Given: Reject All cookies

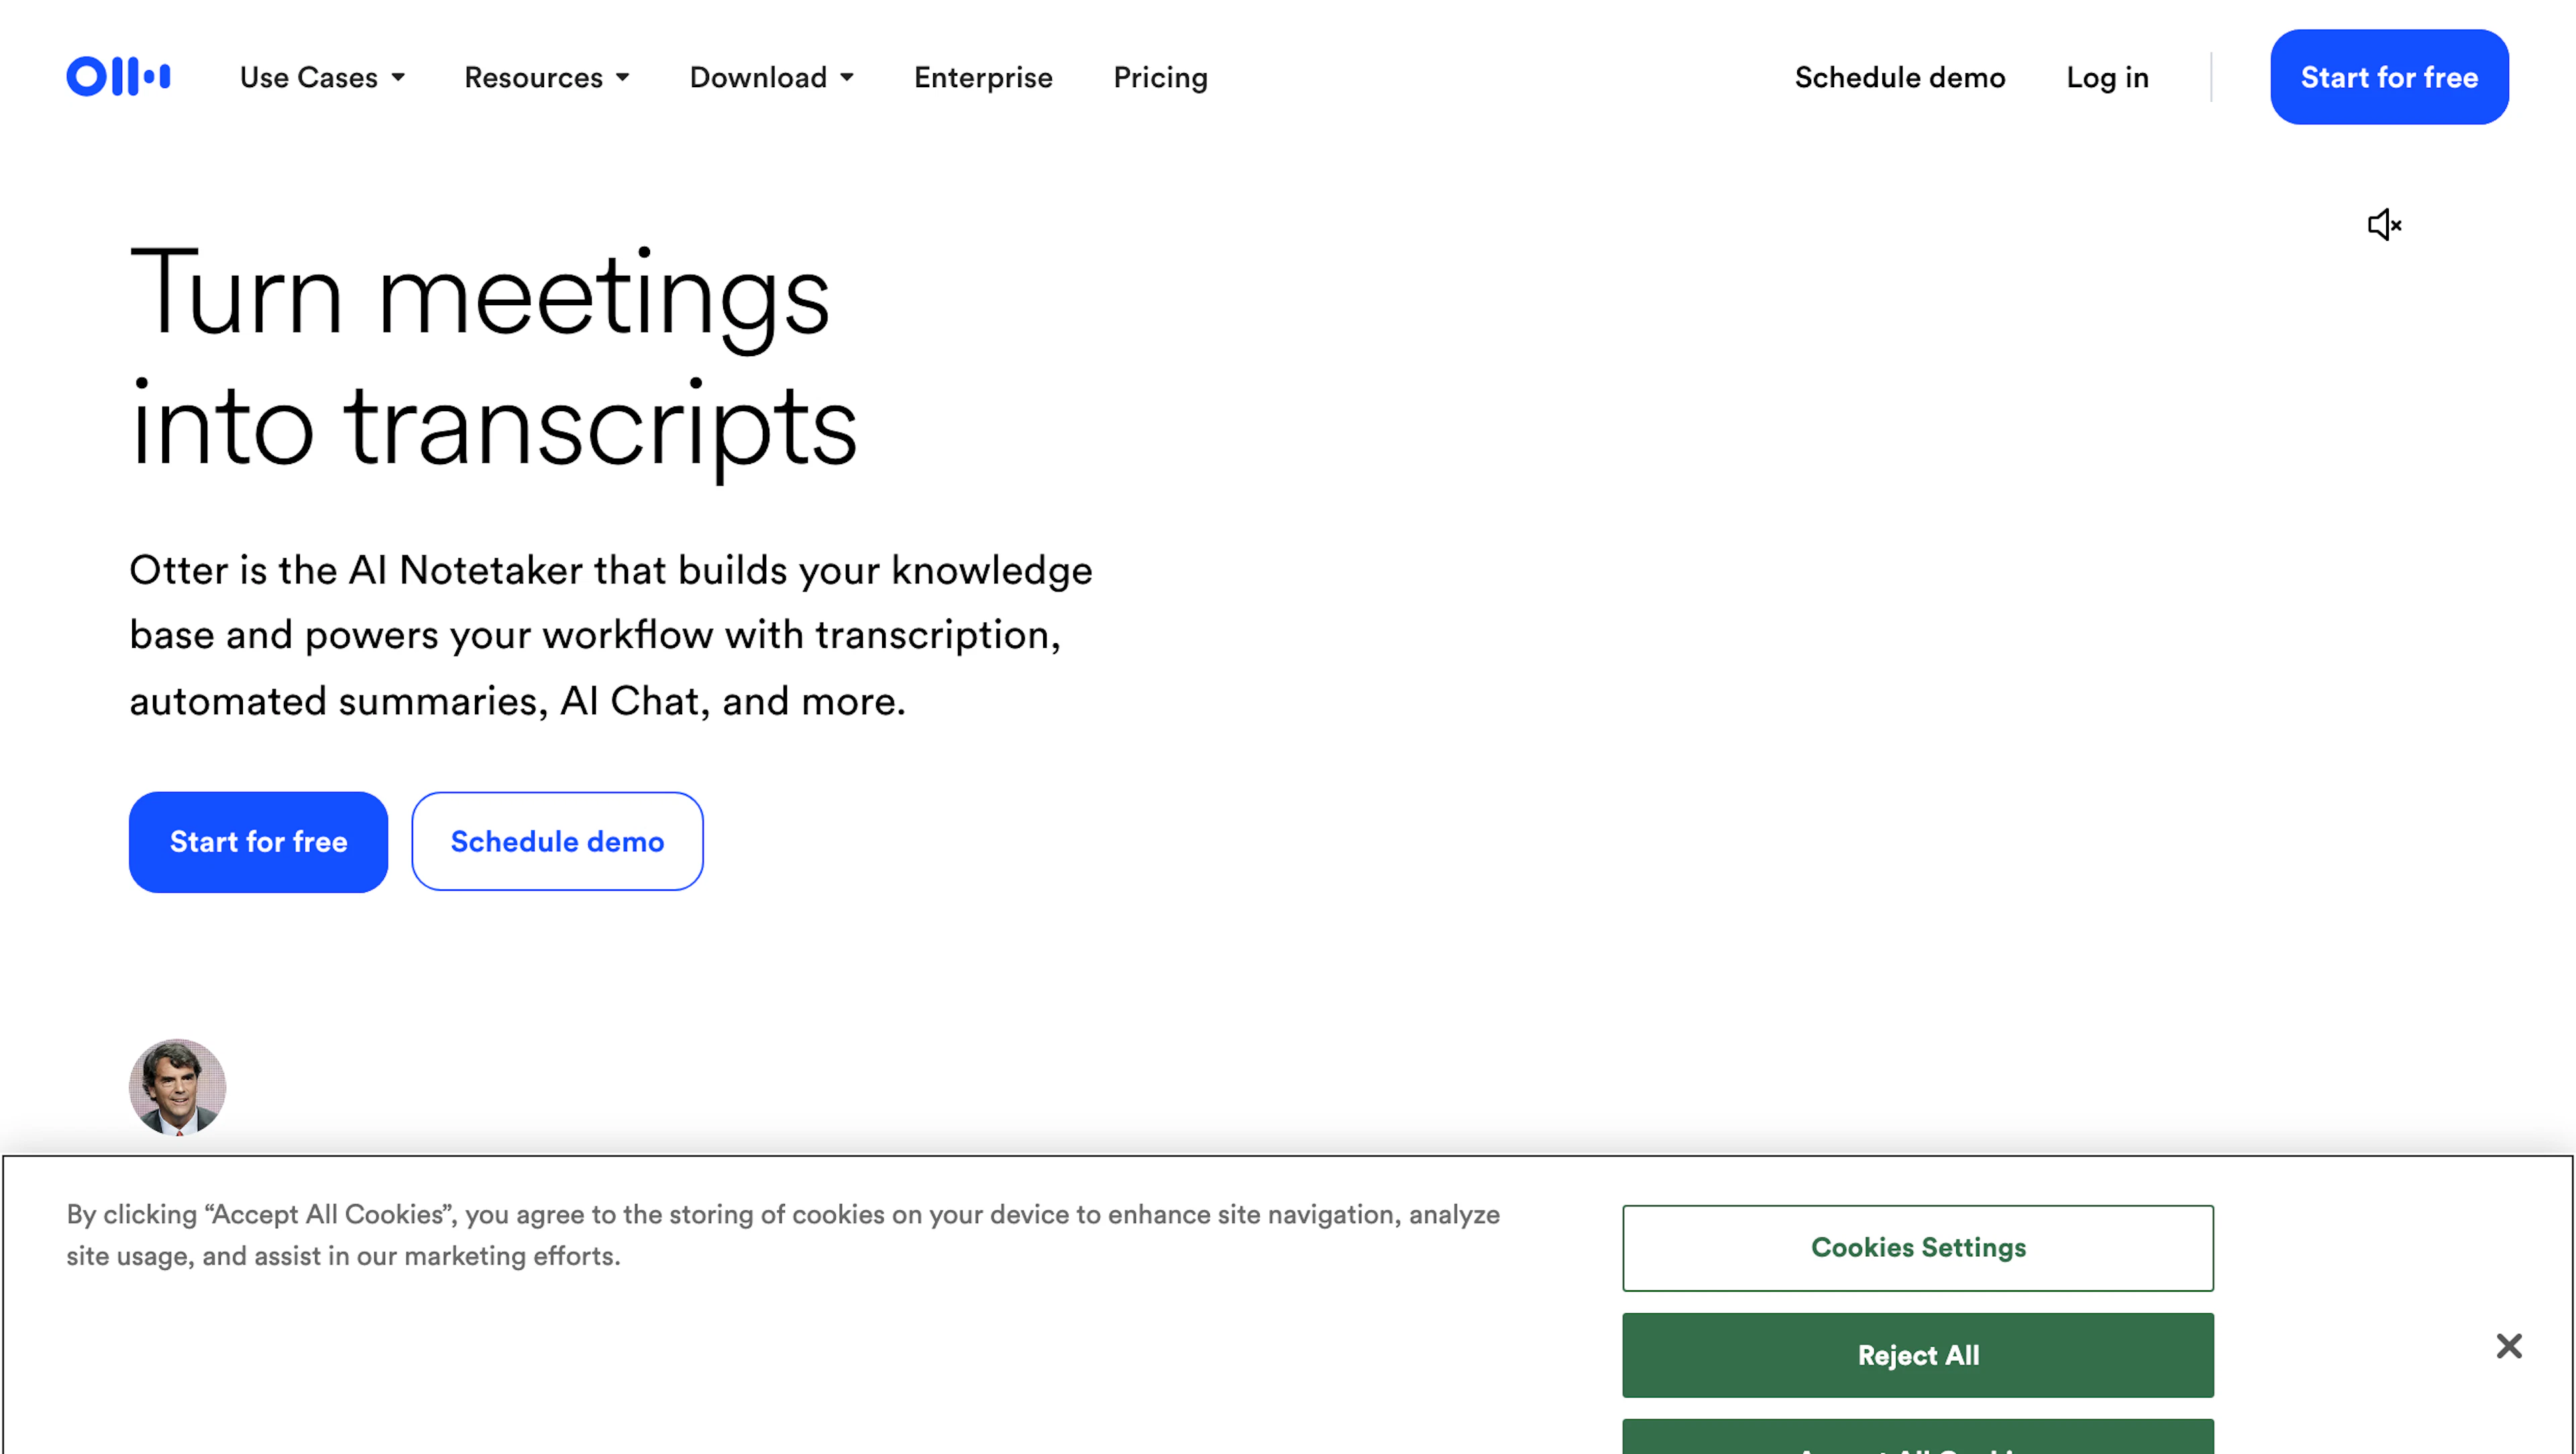Looking at the screenshot, I should [x=1918, y=1355].
